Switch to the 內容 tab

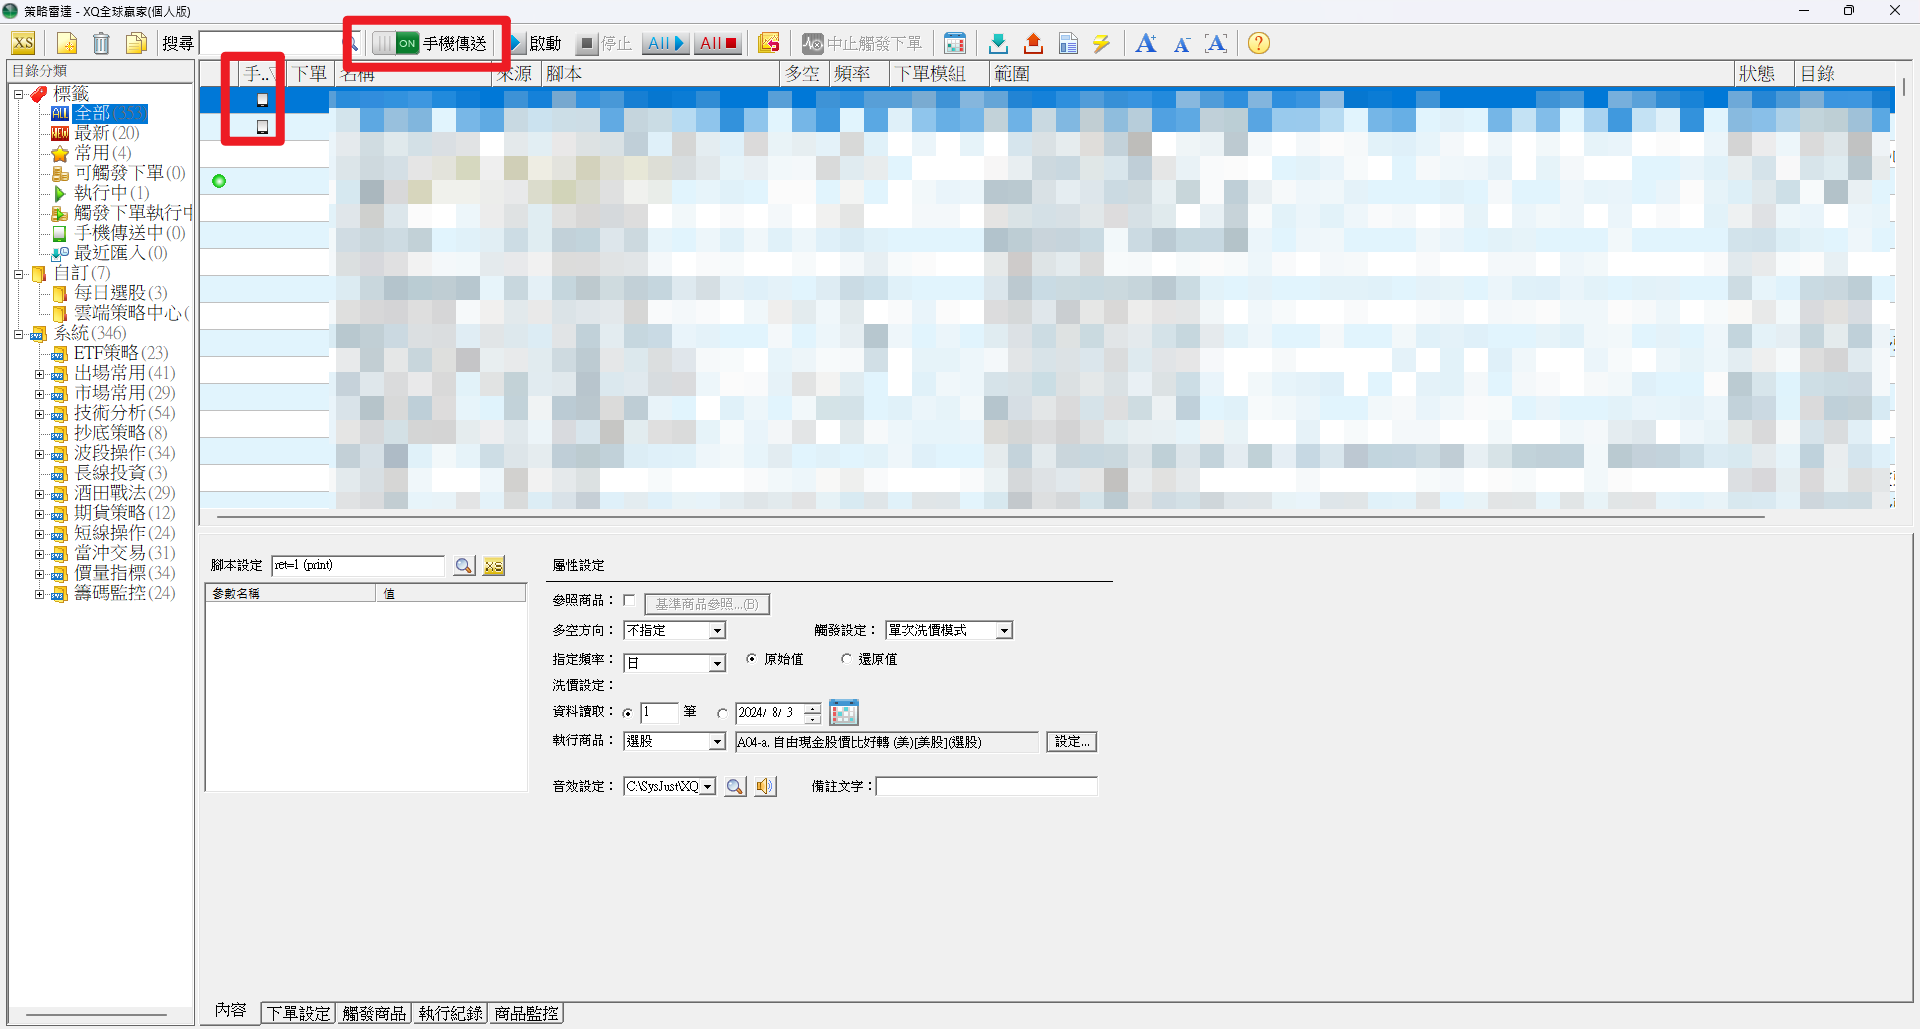pos(230,1011)
